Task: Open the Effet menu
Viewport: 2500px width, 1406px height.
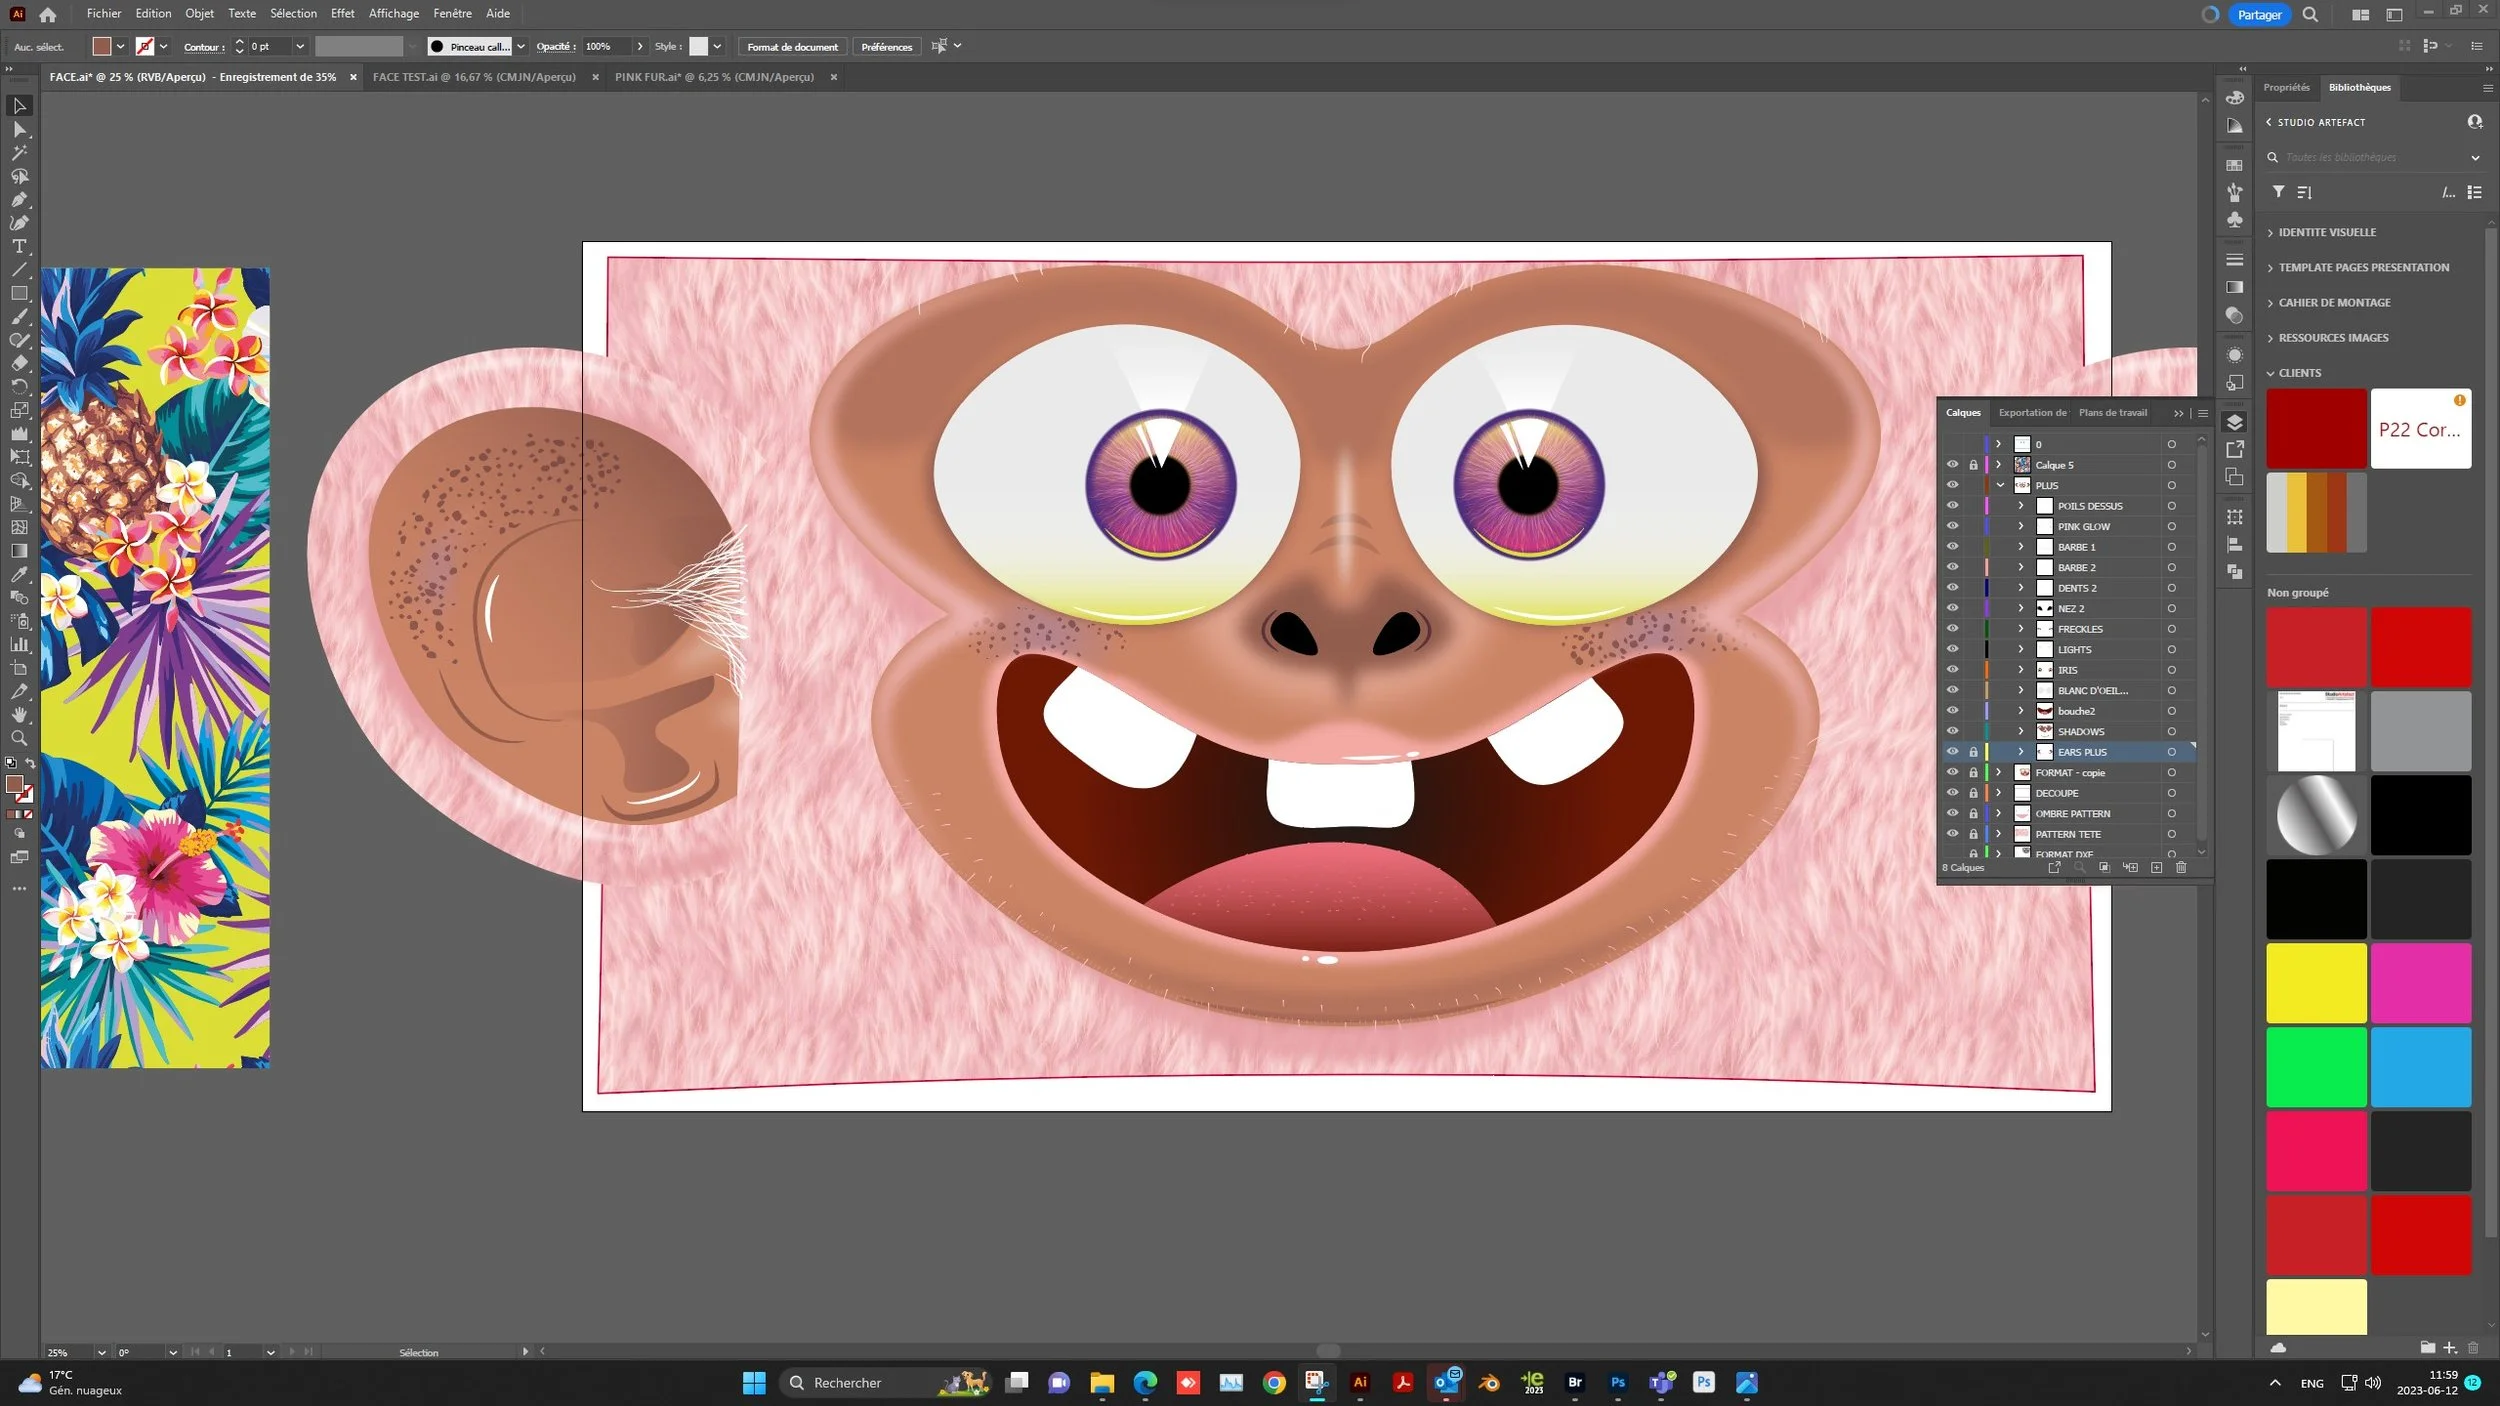Action: 342,14
